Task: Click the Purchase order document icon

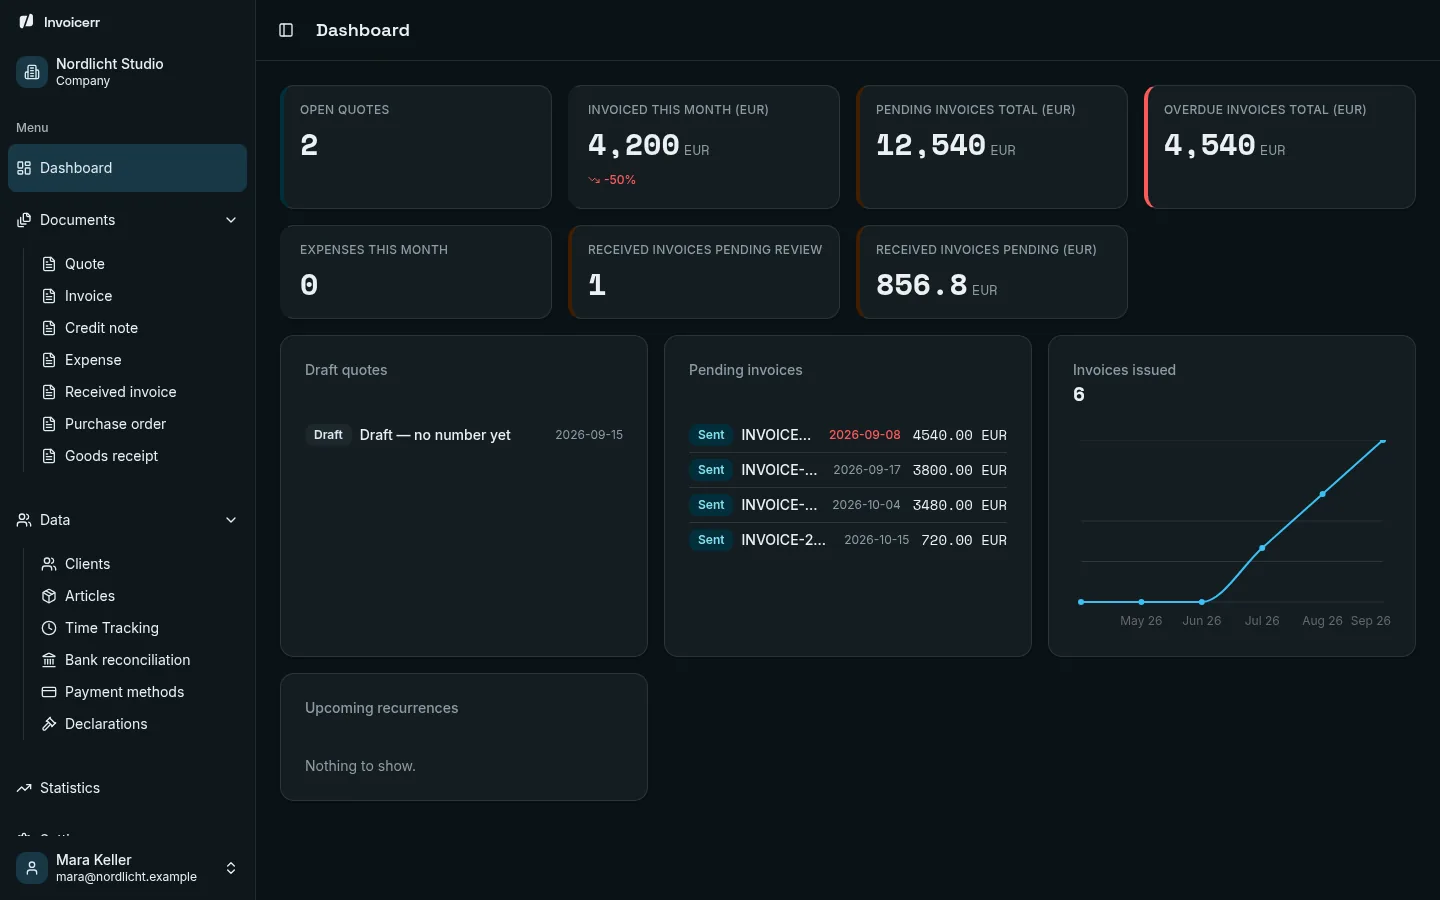Action: point(49,424)
